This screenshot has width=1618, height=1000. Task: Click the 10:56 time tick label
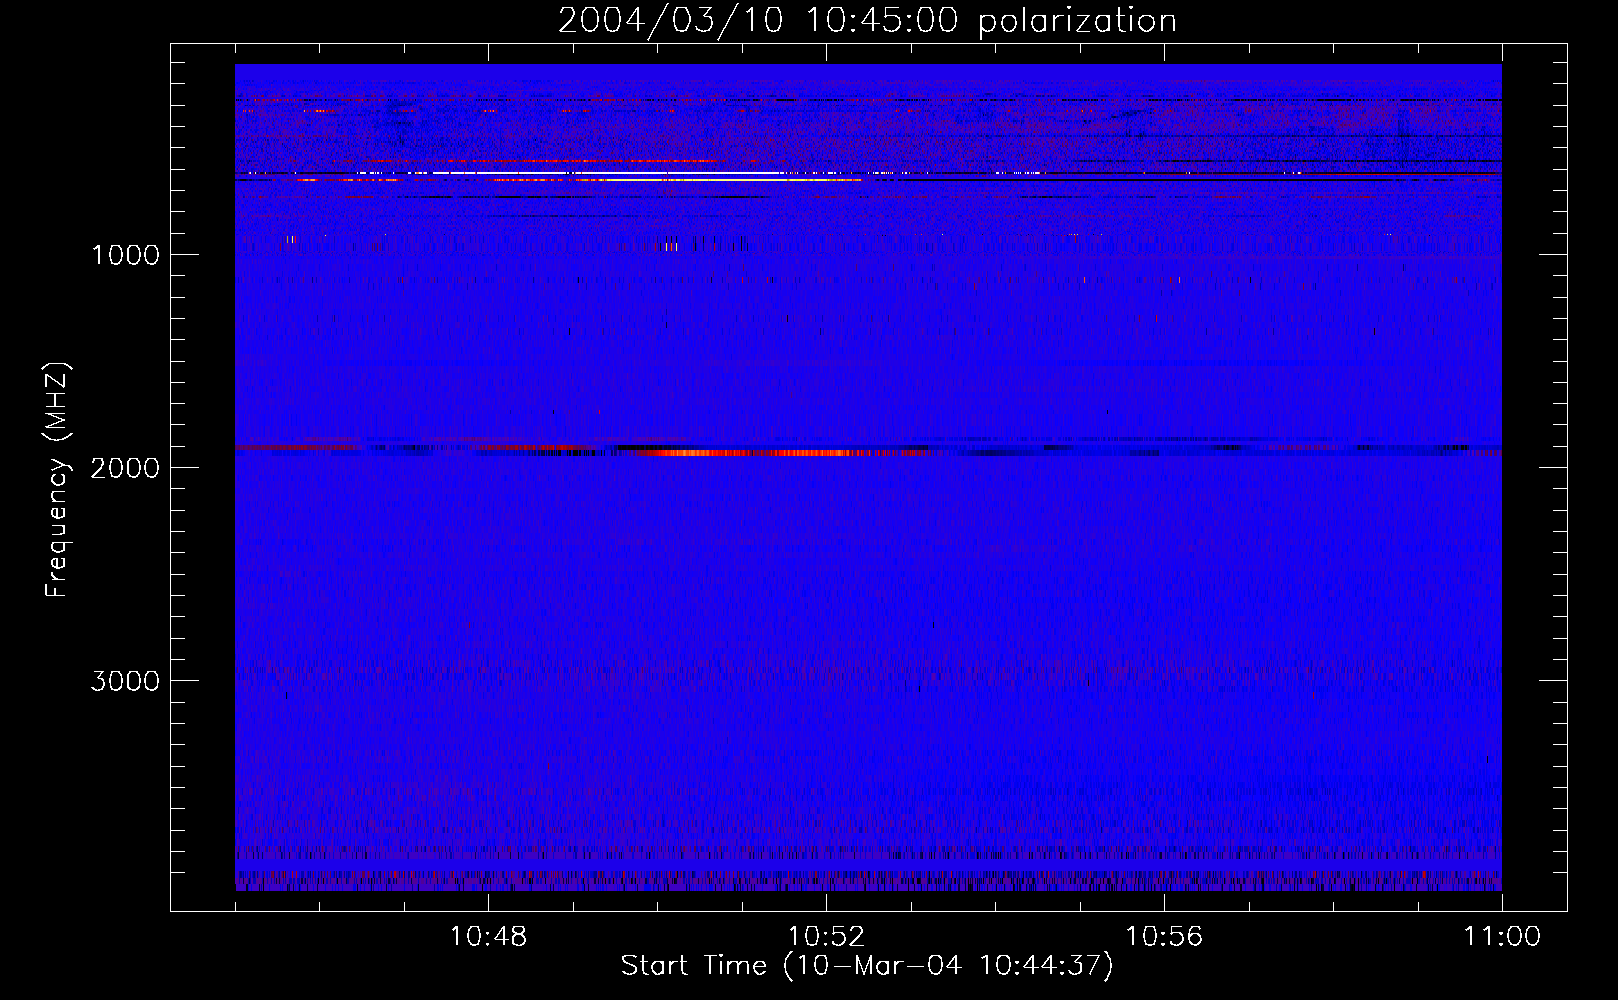(1164, 936)
